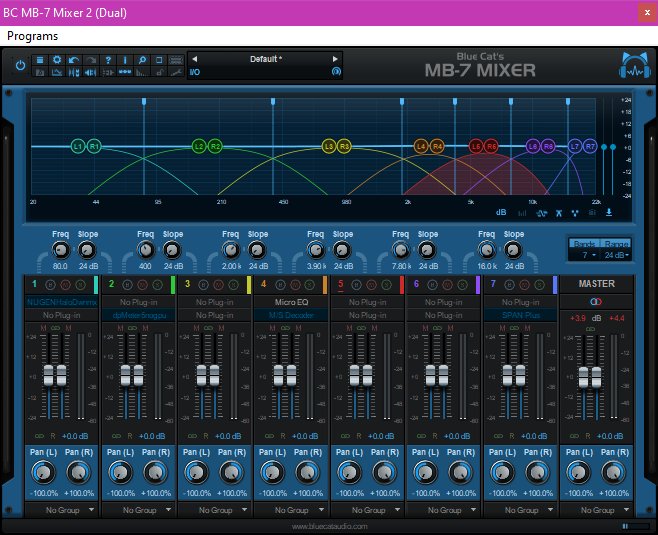The image size is (658, 535).
Task: Click band 1 Pan (L) knob
Action: (x=44, y=472)
